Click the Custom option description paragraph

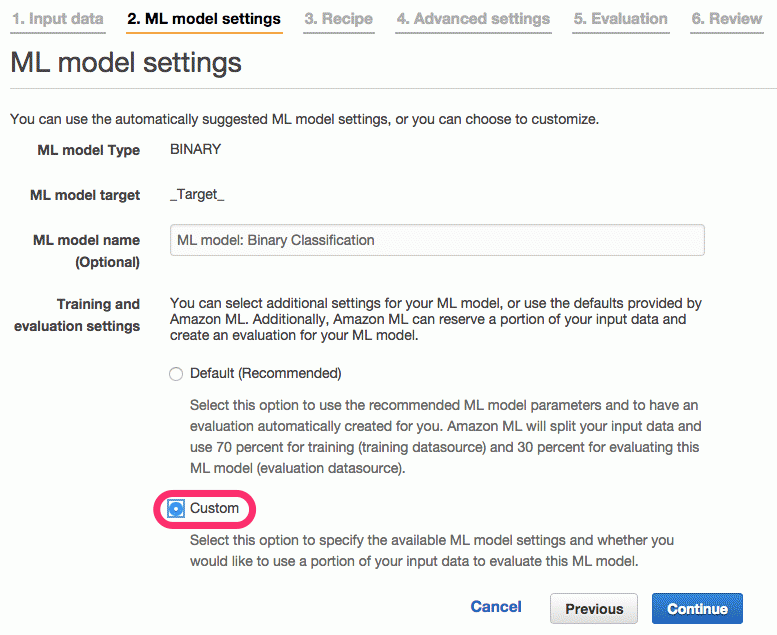coord(432,551)
